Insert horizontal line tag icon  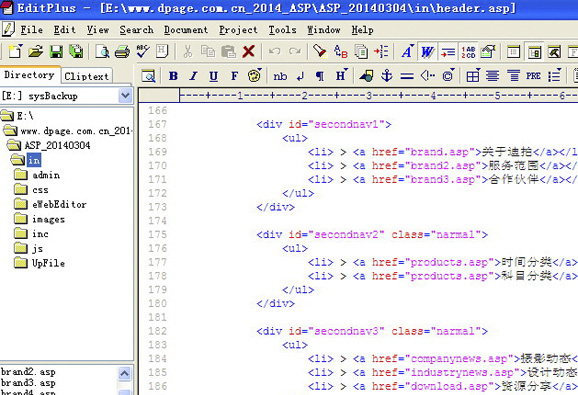pos(407,76)
